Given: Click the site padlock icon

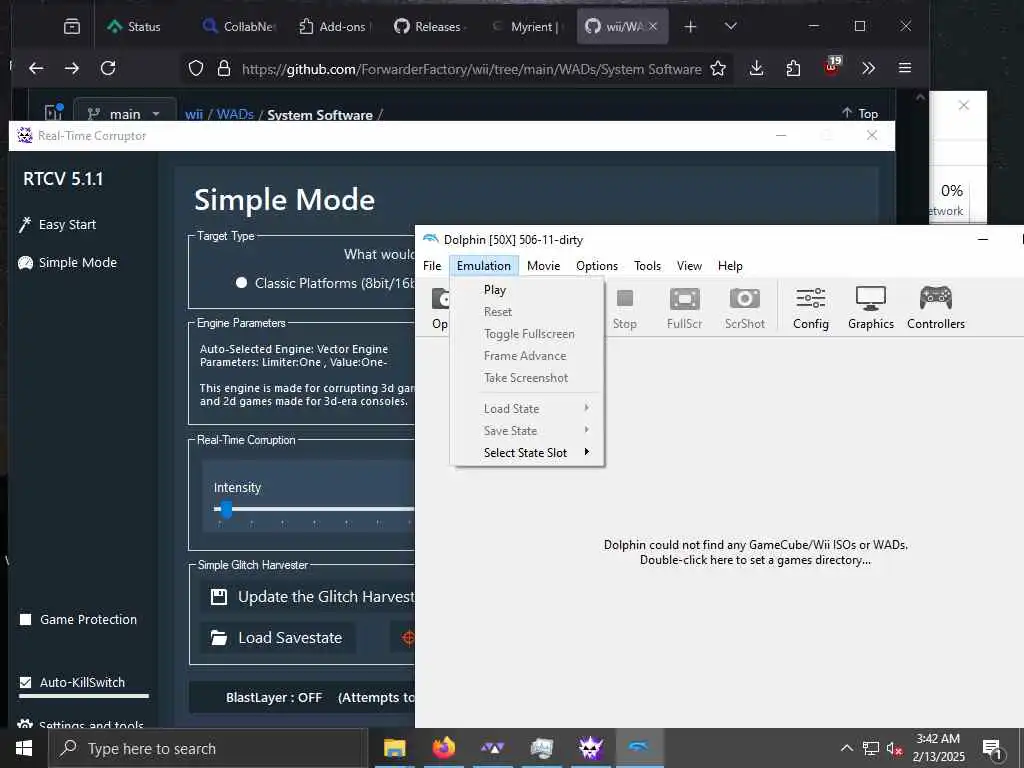Looking at the screenshot, I should (224, 69).
